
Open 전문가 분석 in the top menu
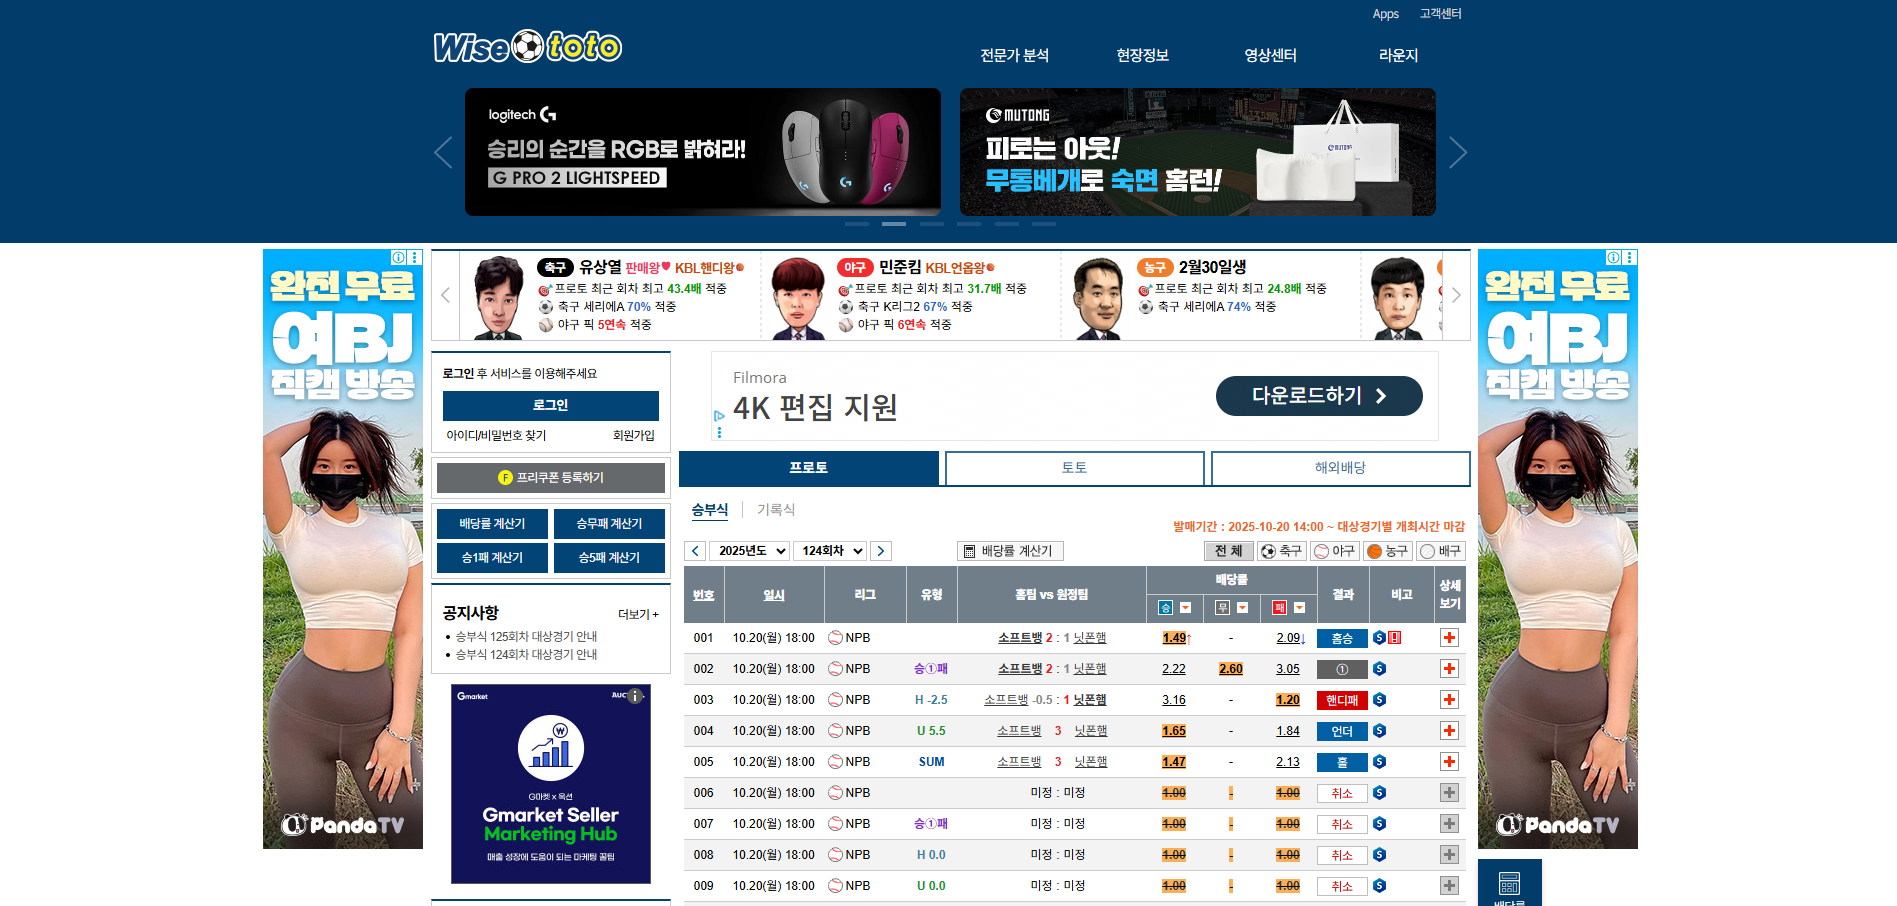pyautogui.click(x=1014, y=56)
